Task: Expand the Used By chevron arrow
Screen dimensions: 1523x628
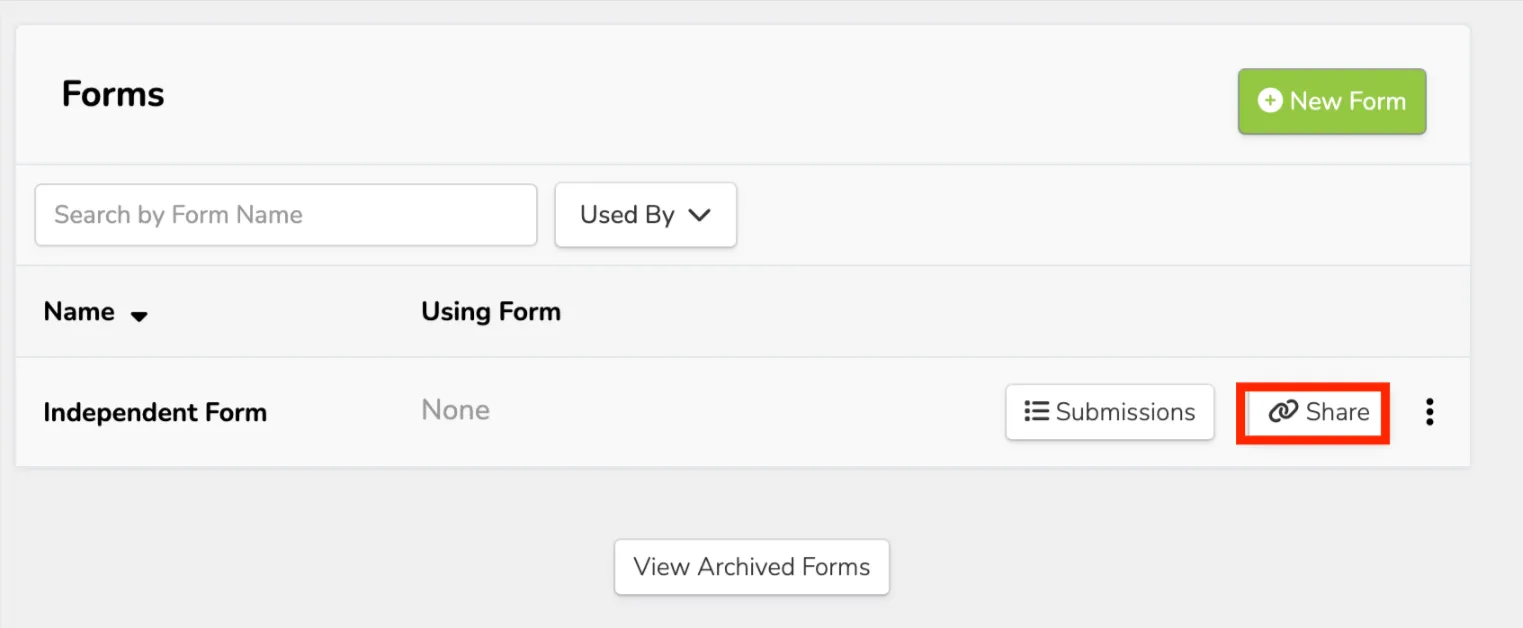Action: tap(700, 215)
